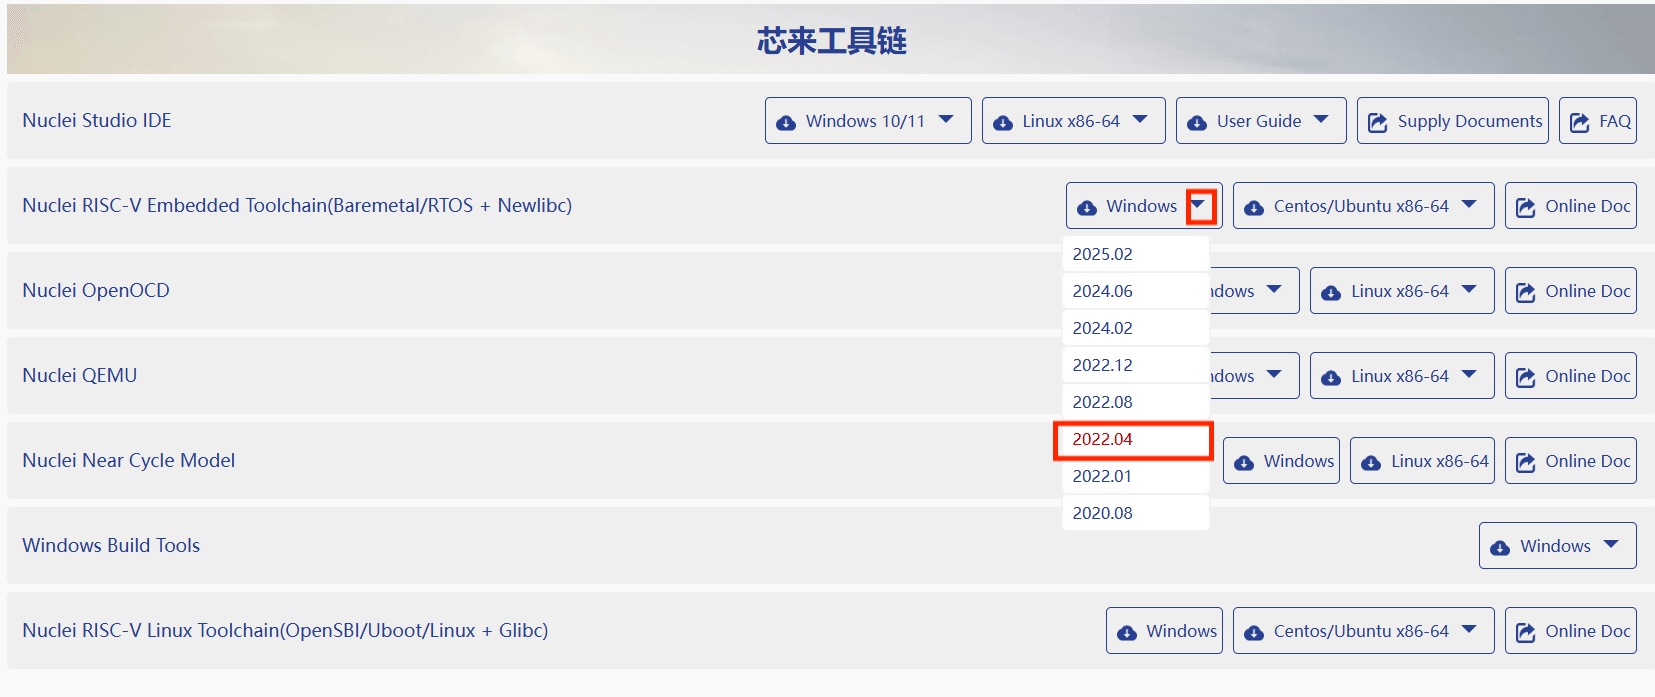Screen dimensions: 1655x697
Task: Click the FAQ external link icon
Action: pos(1579,122)
